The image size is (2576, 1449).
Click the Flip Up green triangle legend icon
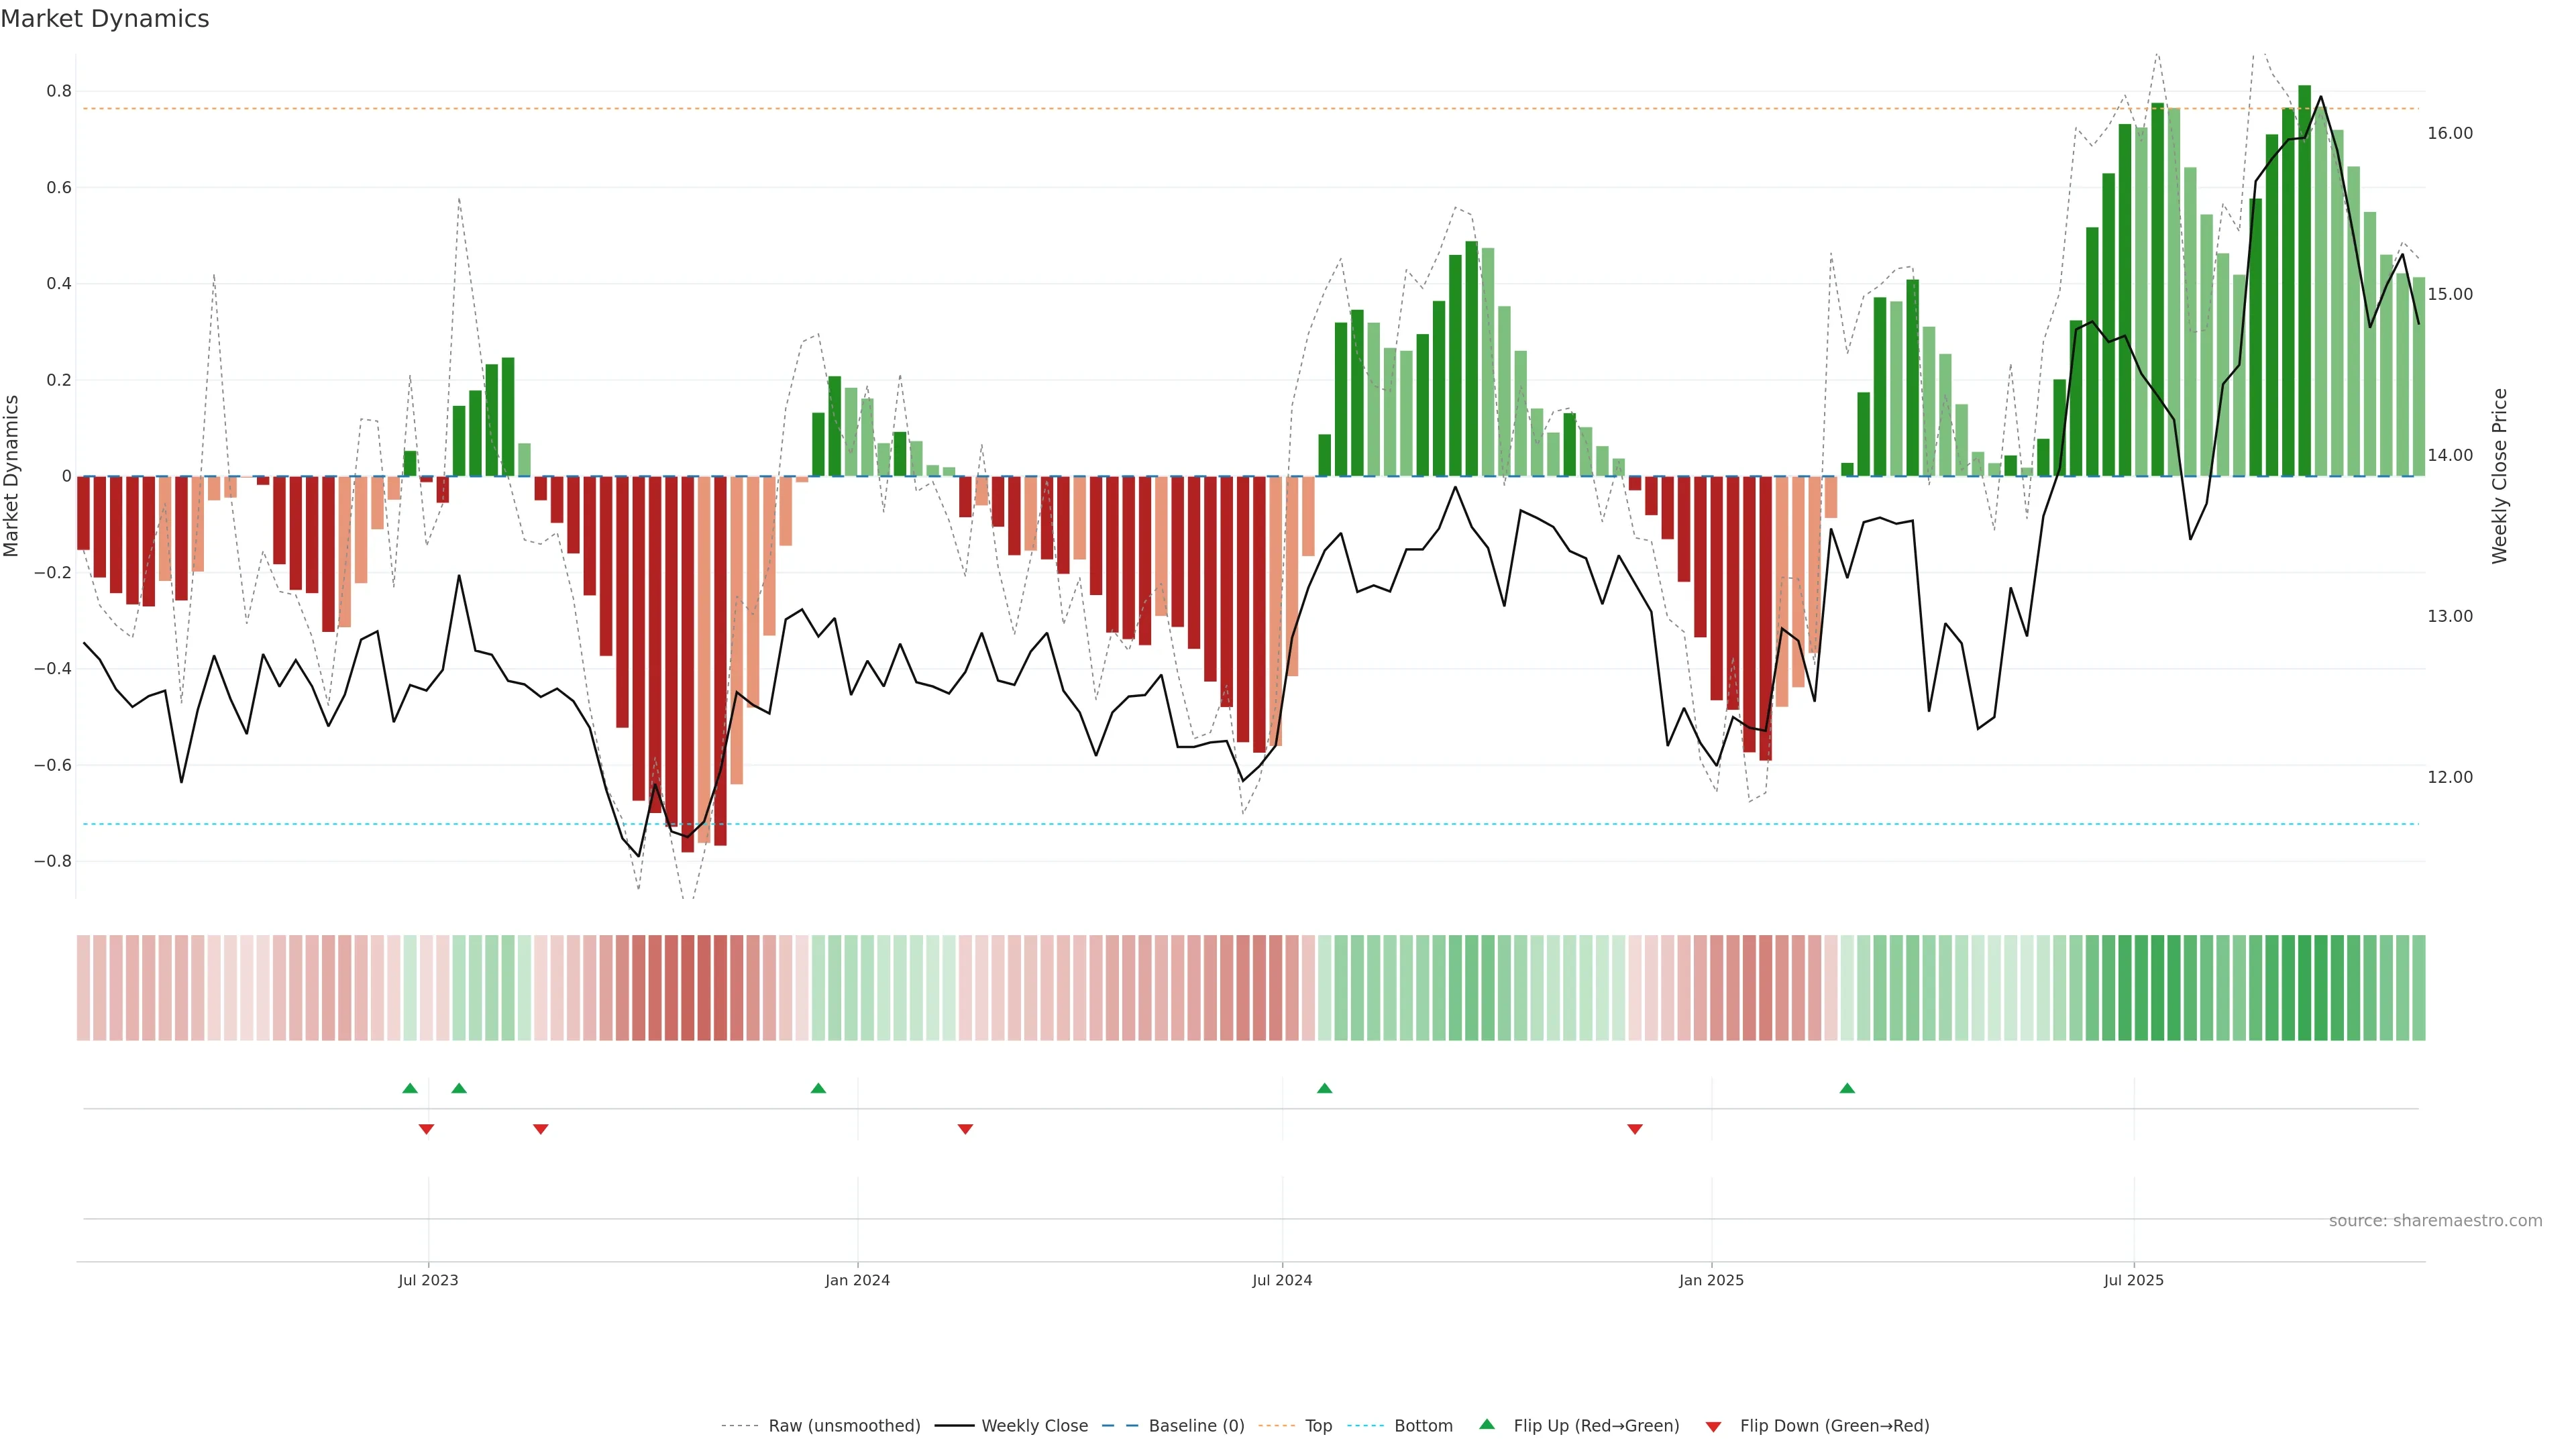click(1487, 1424)
